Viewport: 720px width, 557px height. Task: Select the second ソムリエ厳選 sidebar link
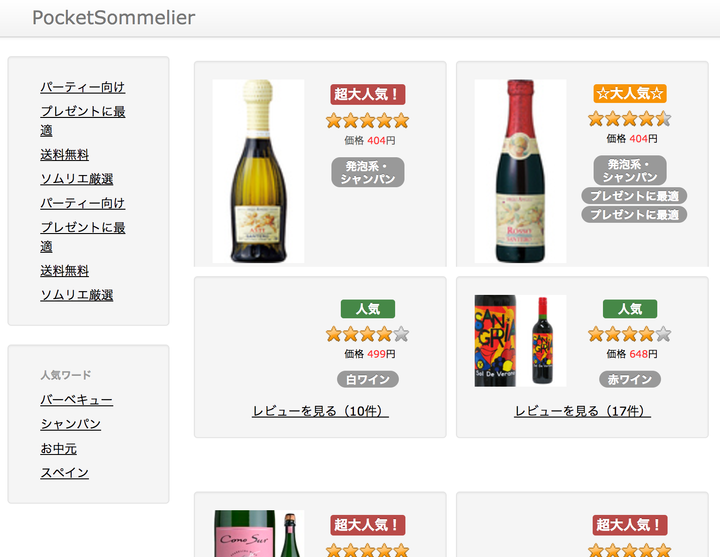tap(77, 295)
